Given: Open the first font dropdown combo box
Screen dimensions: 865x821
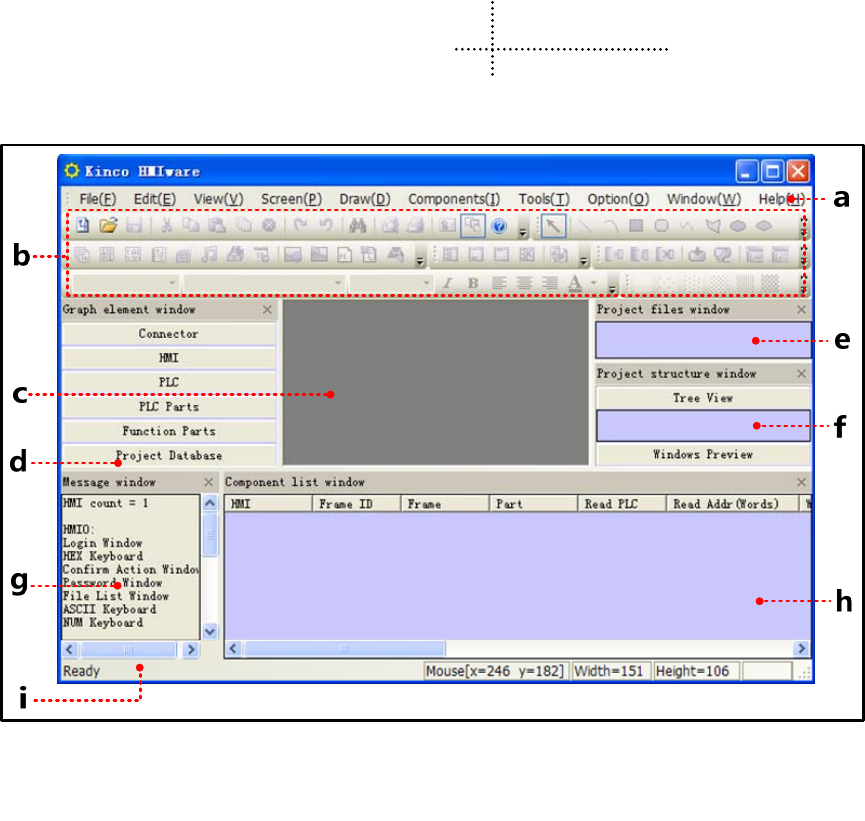Looking at the screenshot, I should (126, 283).
